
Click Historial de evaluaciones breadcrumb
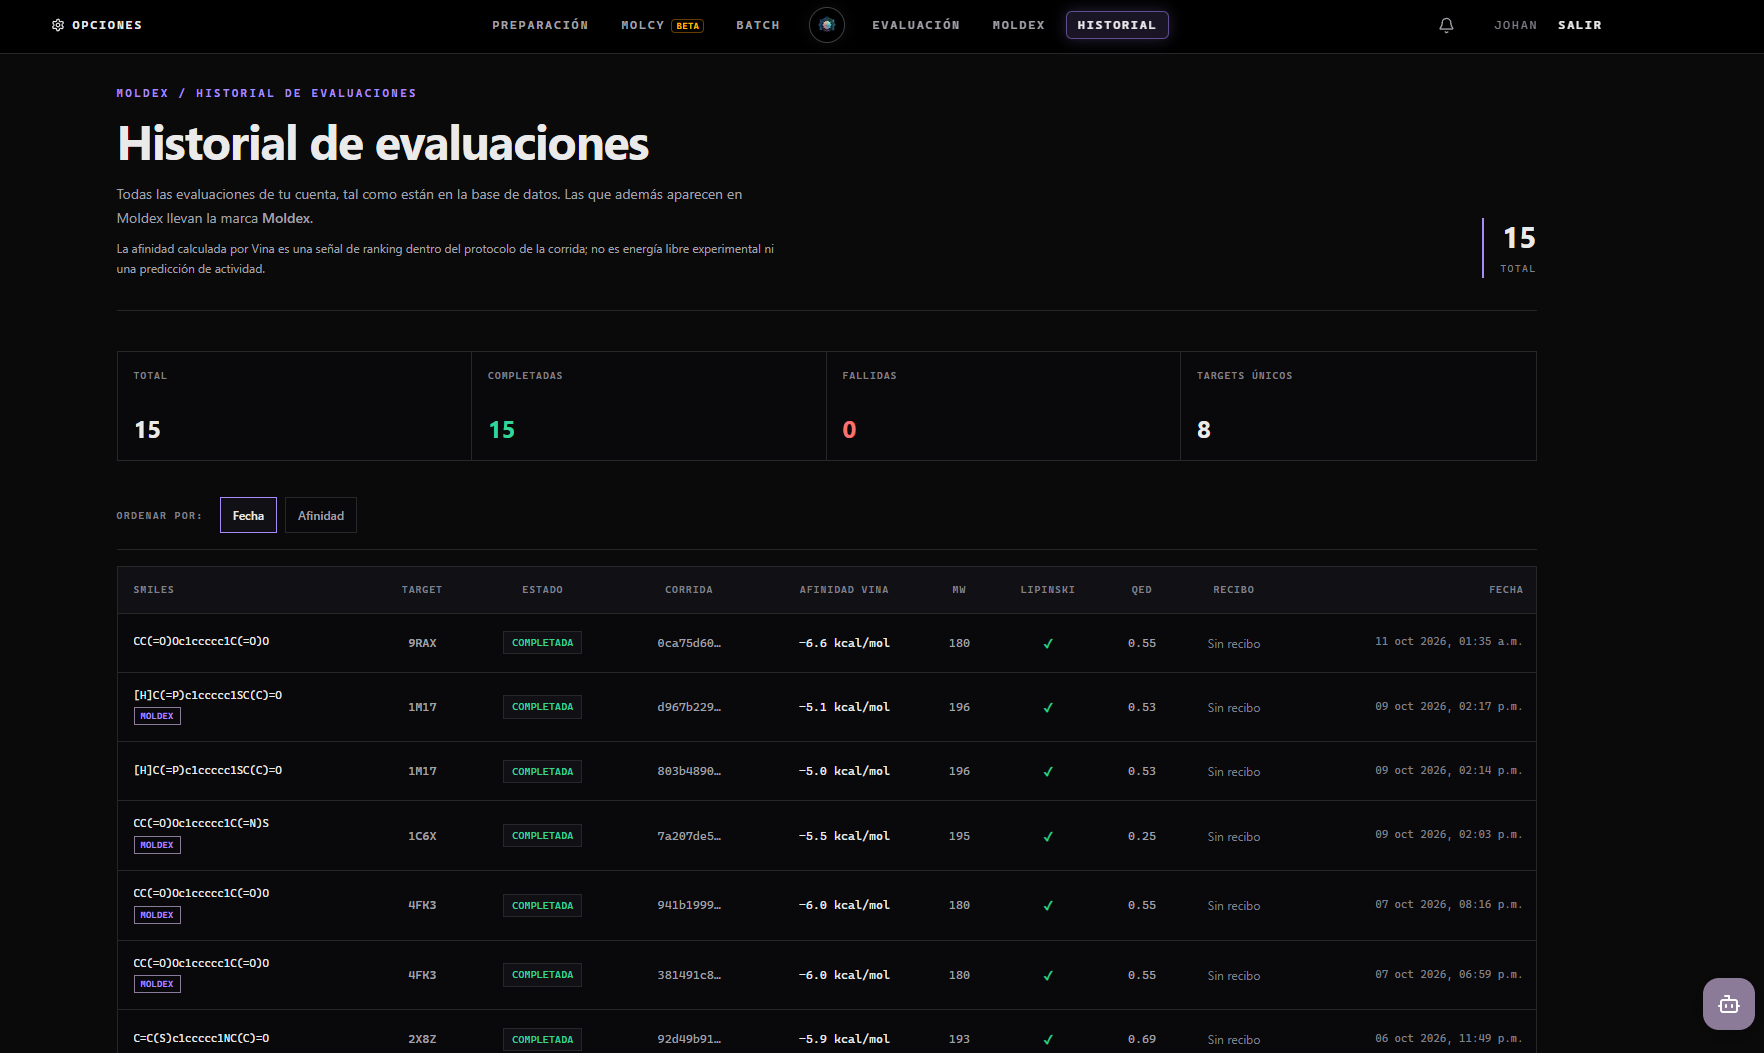[306, 93]
